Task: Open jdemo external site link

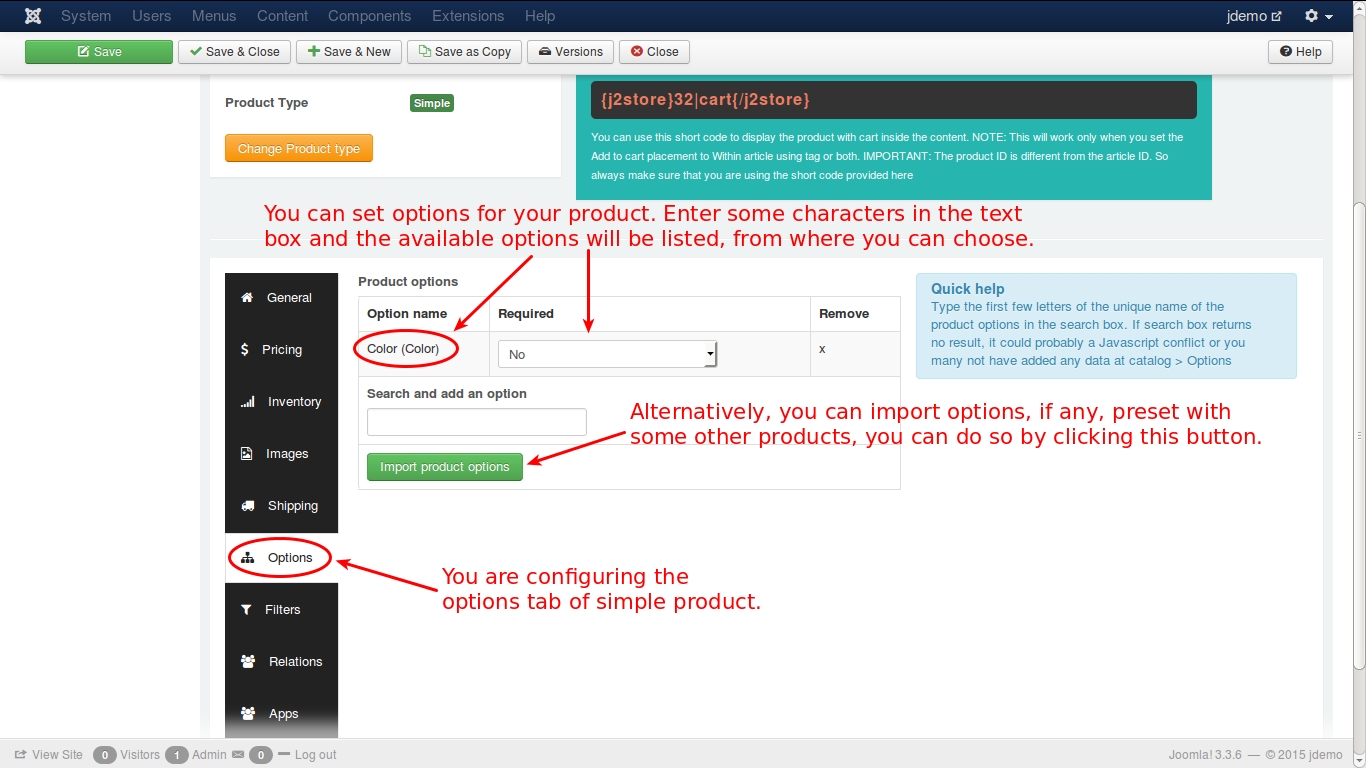Action: pos(1254,16)
